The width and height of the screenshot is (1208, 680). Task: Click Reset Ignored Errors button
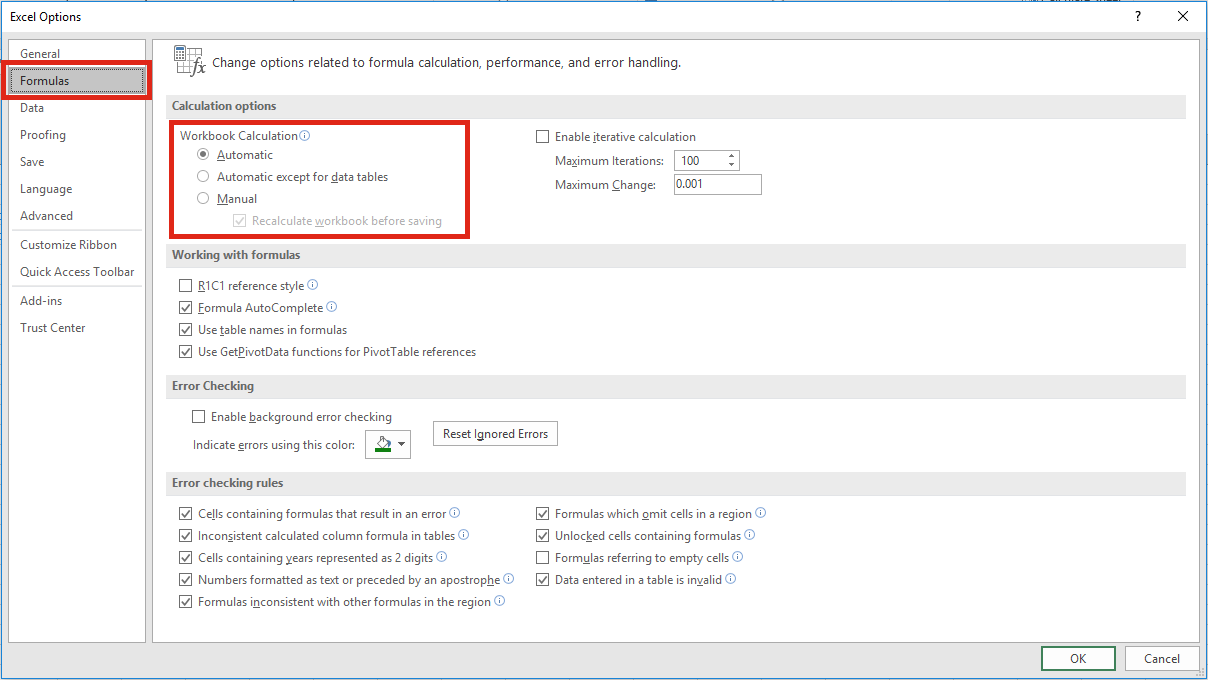pyautogui.click(x=495, y=434)
